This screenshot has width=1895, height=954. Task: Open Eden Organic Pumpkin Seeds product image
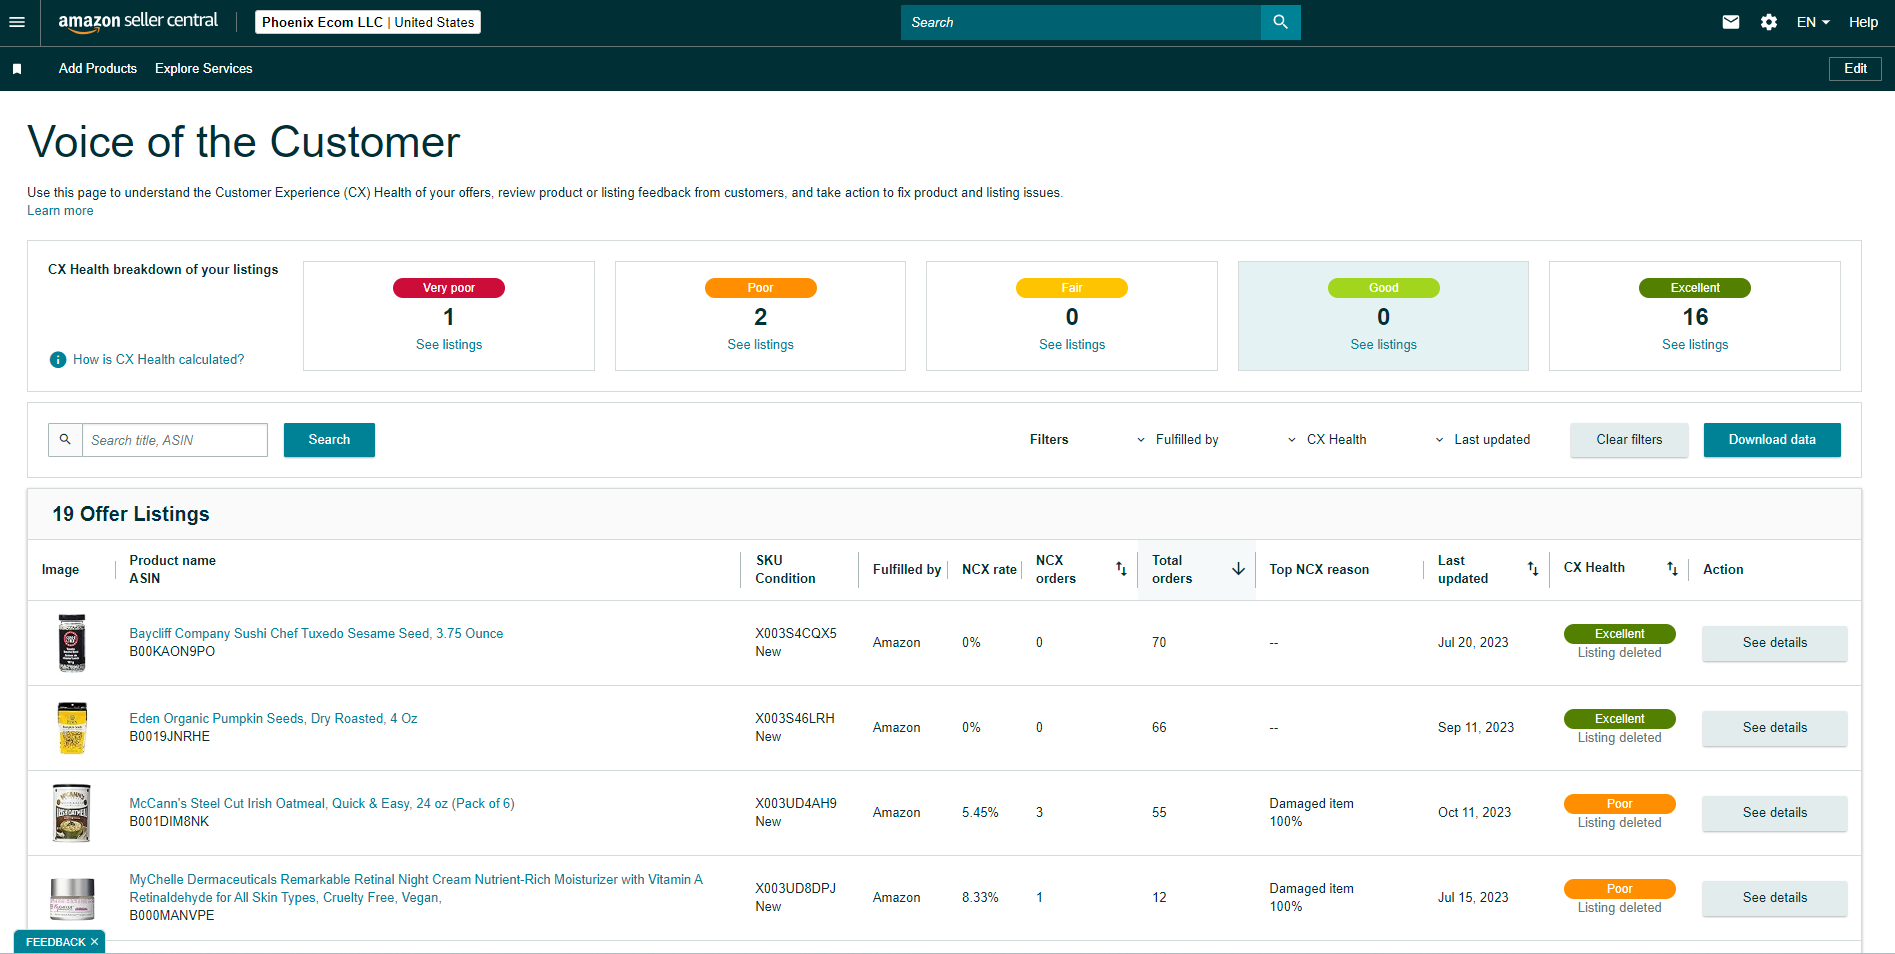click(72, 728)
